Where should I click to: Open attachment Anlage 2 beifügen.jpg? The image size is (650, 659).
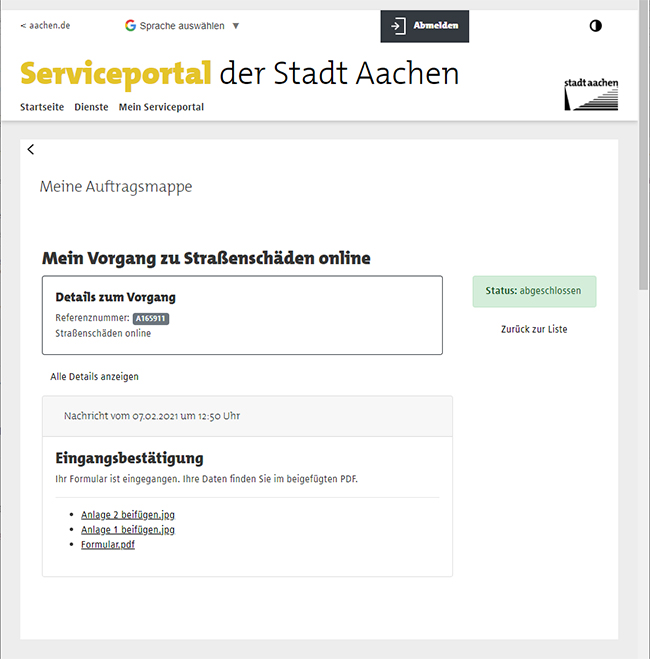tap(128, 515)
